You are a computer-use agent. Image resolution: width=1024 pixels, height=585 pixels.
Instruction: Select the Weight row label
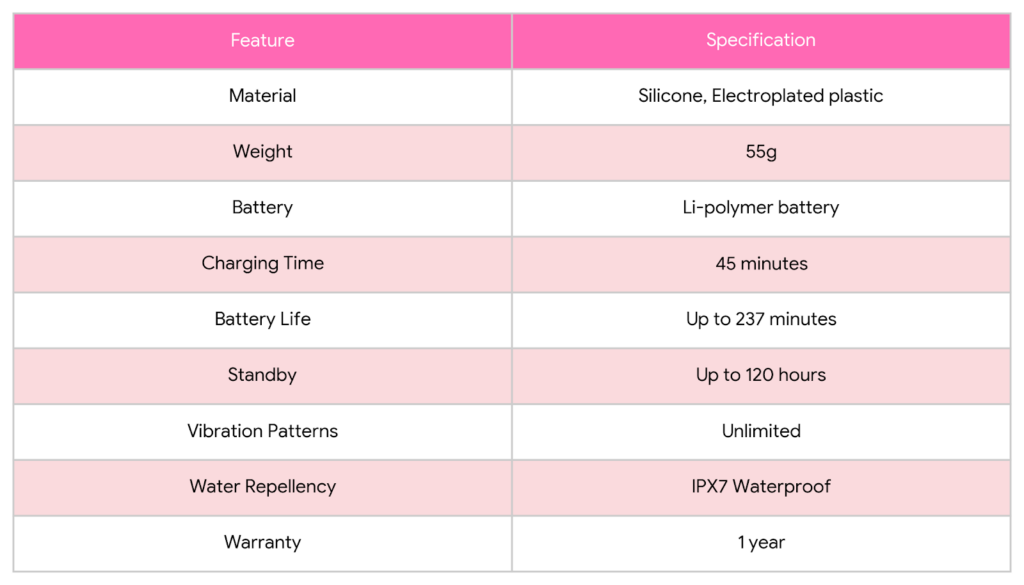tap(262, 152)
